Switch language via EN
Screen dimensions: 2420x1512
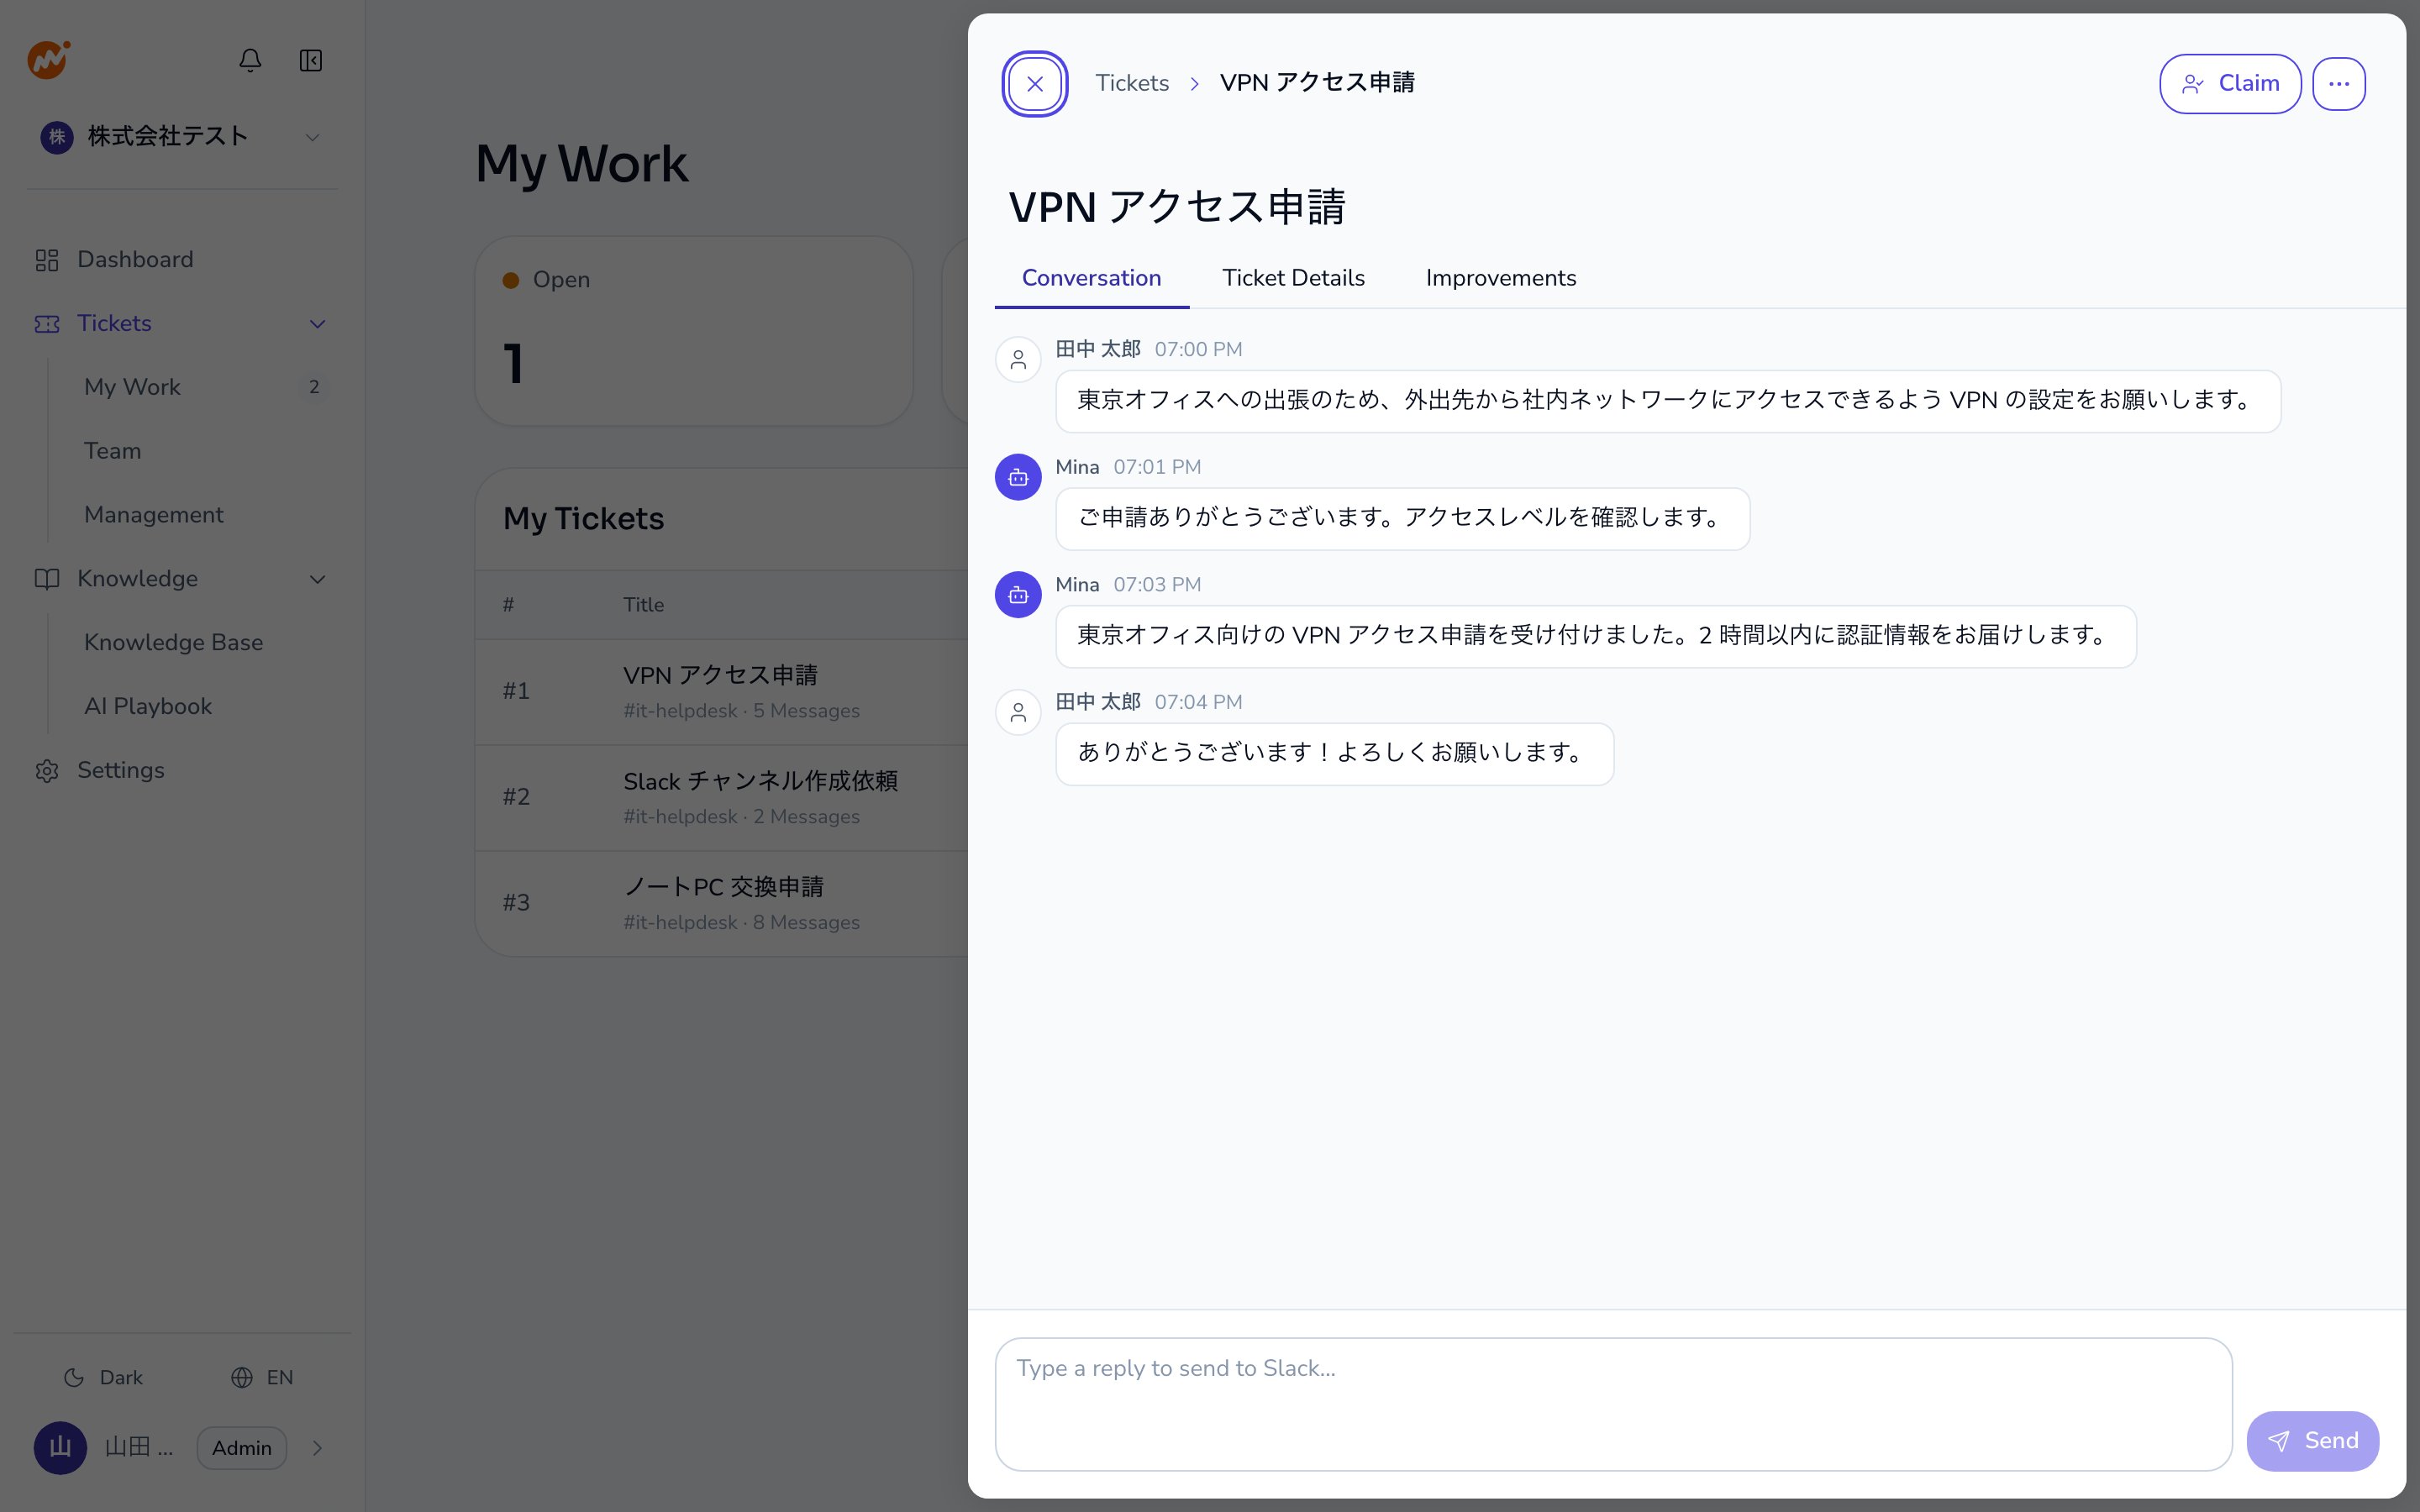tap(262, 1378)
